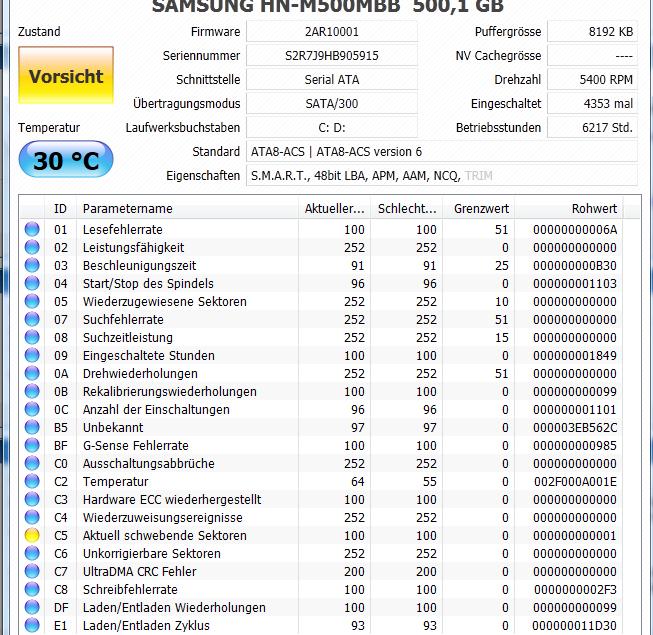
Task: Click raw value 0000000002F3
Action: click(x=575, y=590)
